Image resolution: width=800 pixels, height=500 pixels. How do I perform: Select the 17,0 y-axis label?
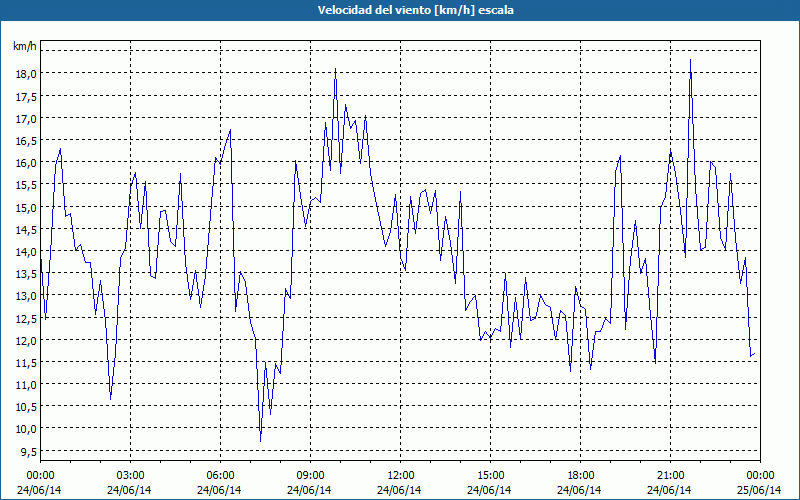pyautogui.click(x=27, y=118)
